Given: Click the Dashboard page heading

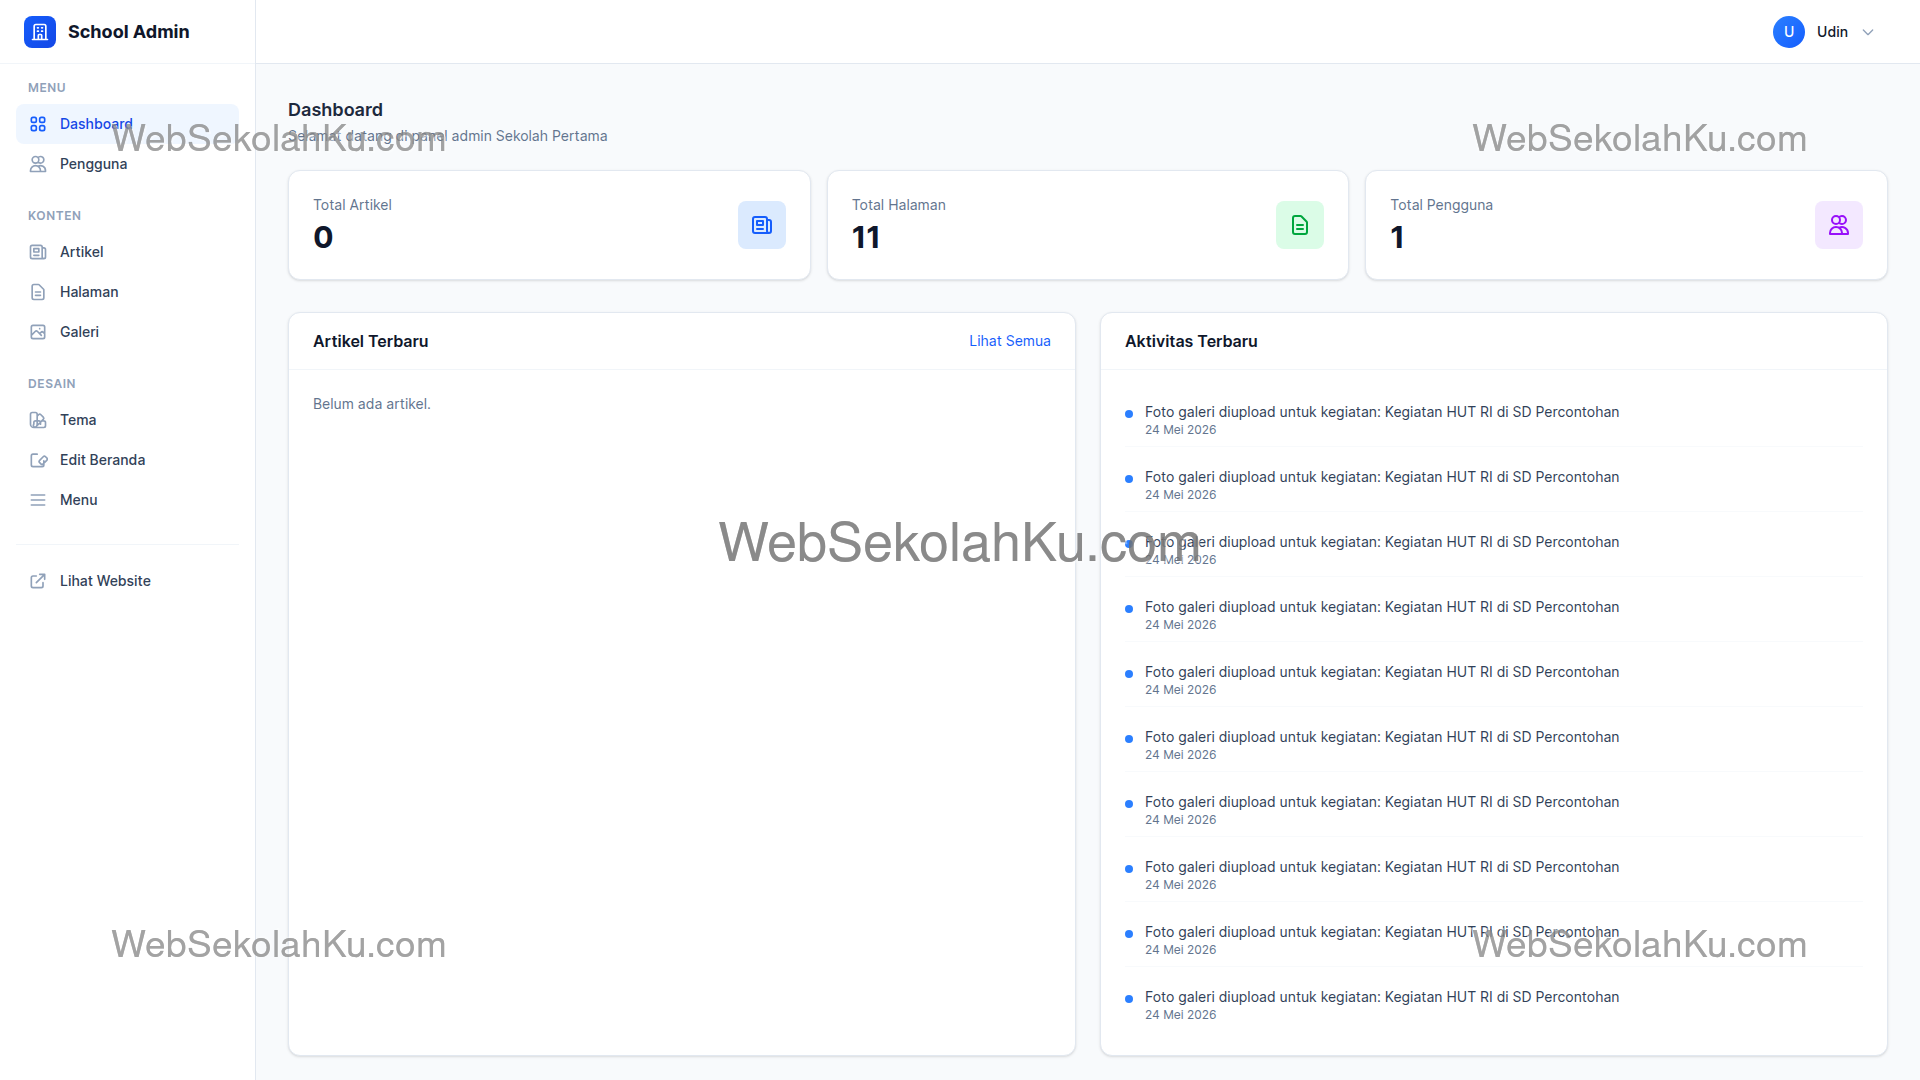Looking at the screenshot, I should 335,110.
